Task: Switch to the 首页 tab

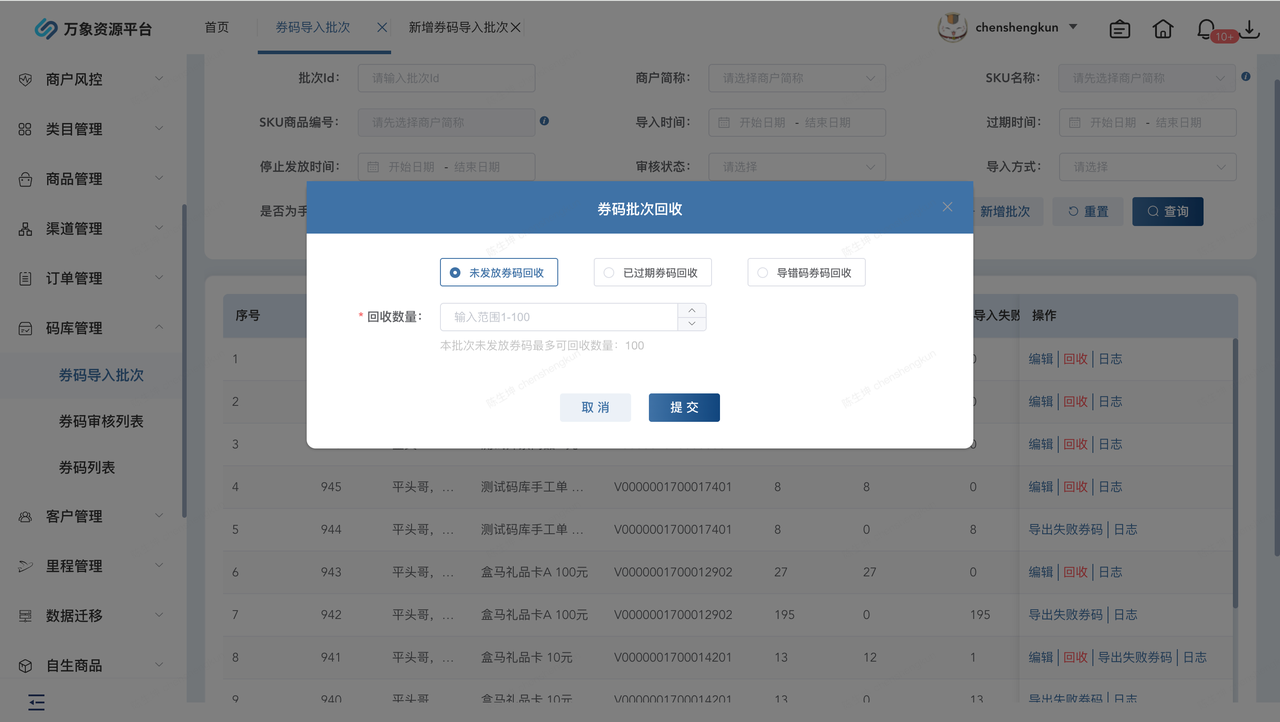Action: coord(217,28)
